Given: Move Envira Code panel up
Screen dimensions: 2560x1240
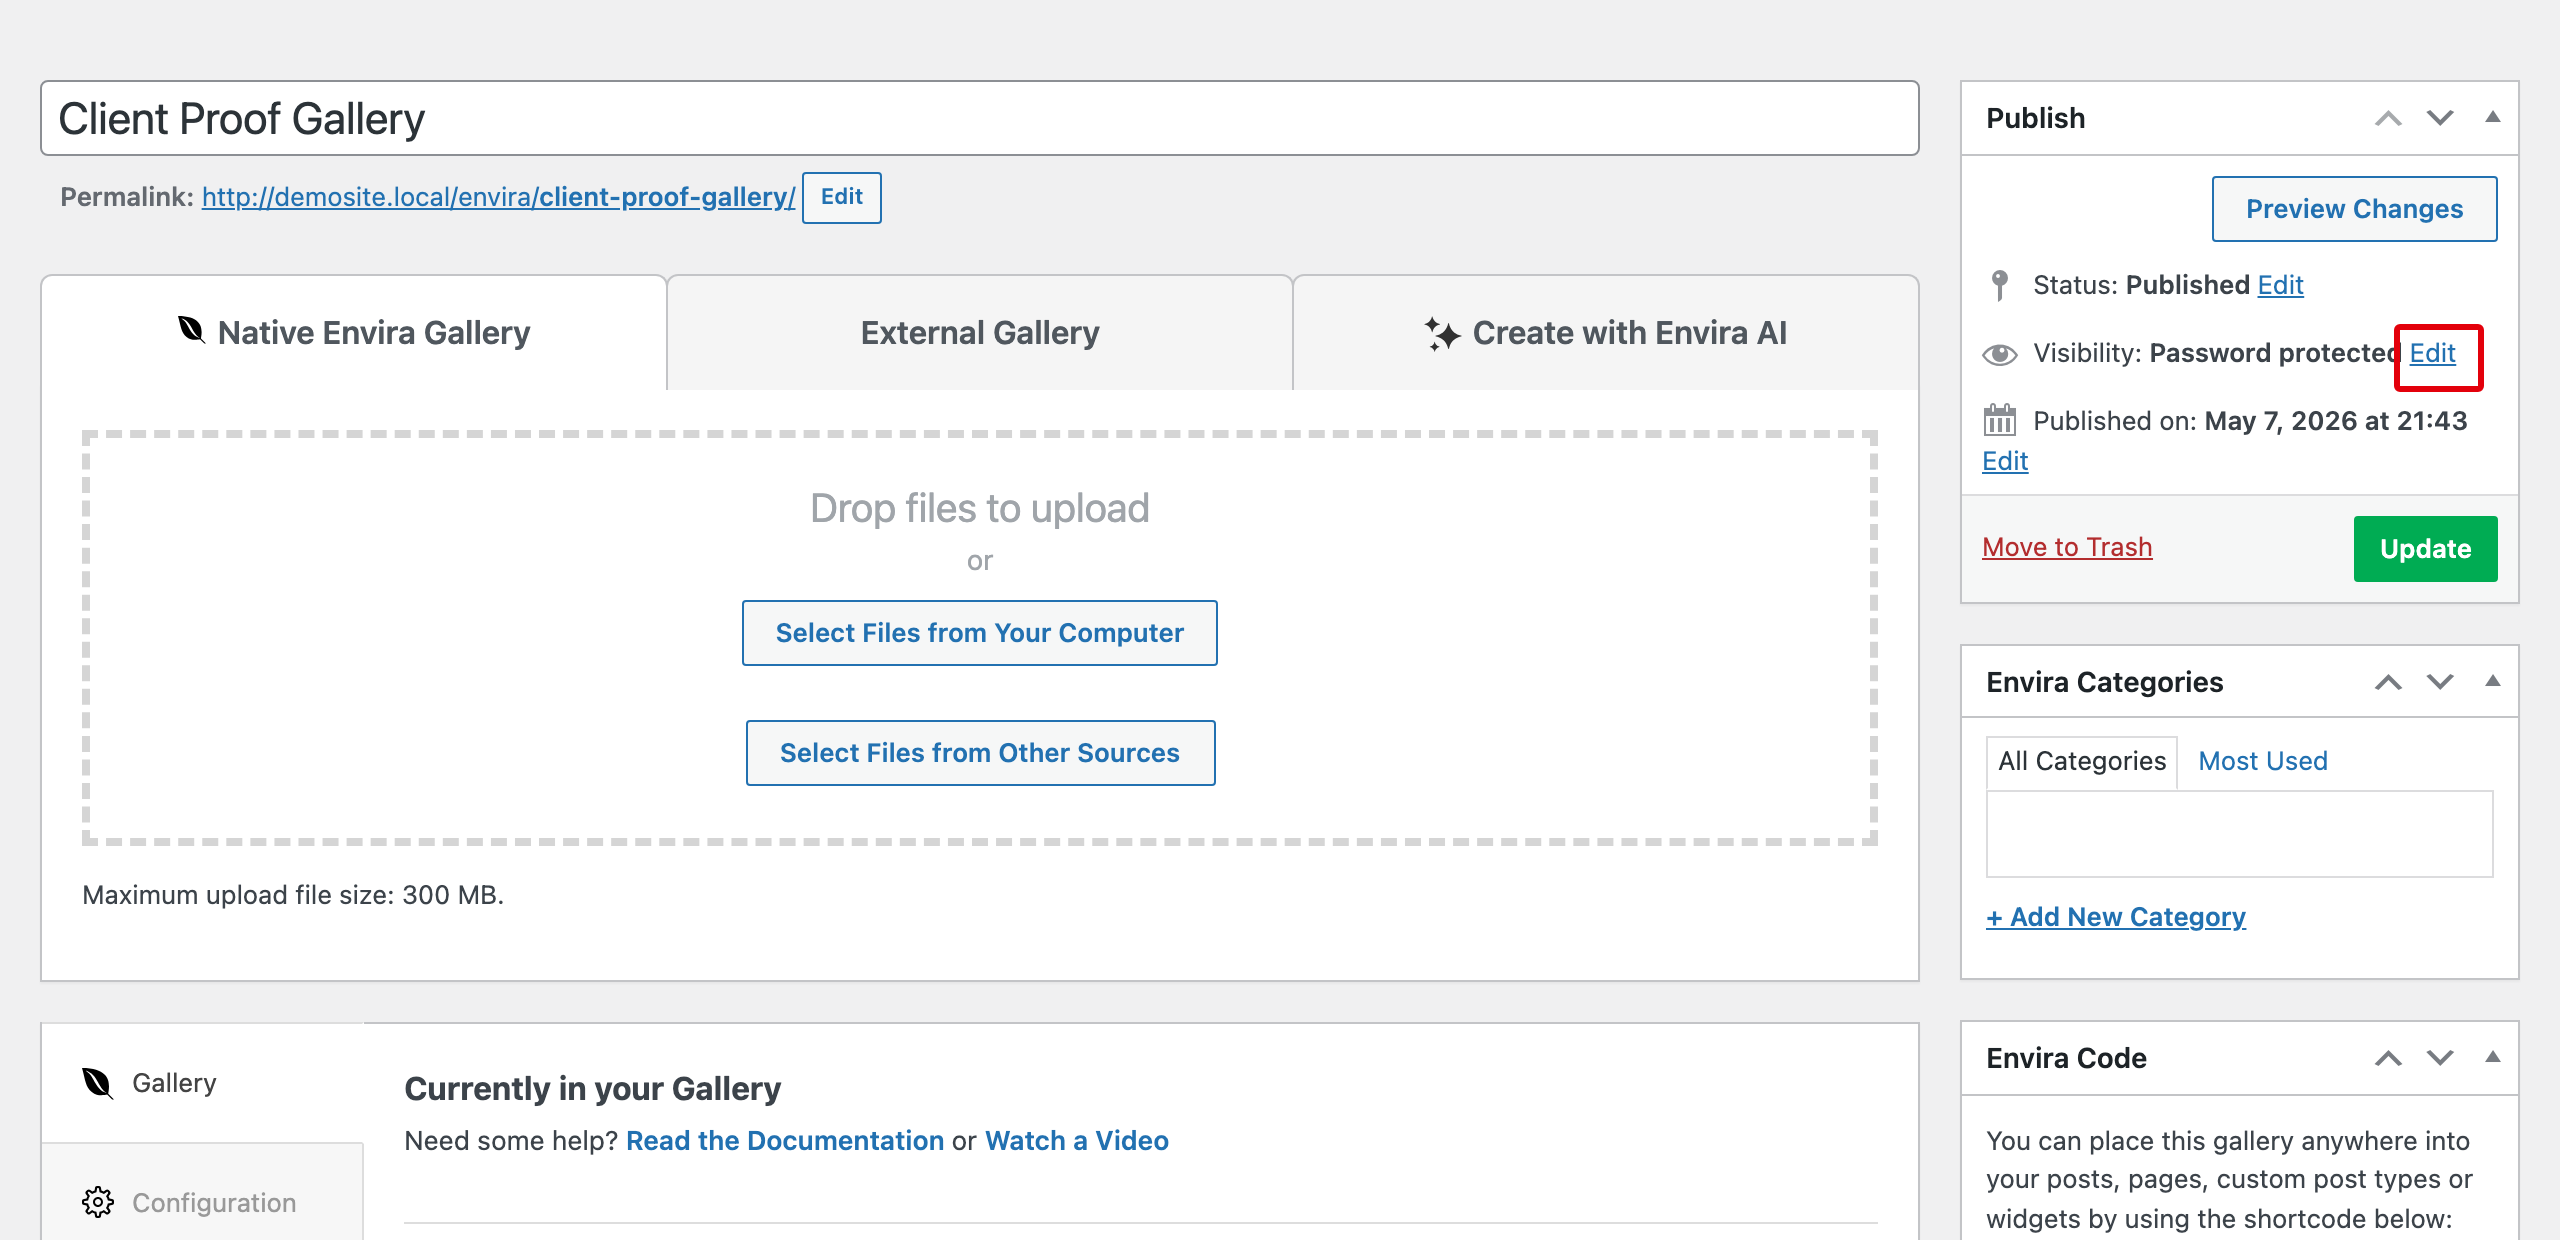Looking at the screenshot, I should 2388,1058.
